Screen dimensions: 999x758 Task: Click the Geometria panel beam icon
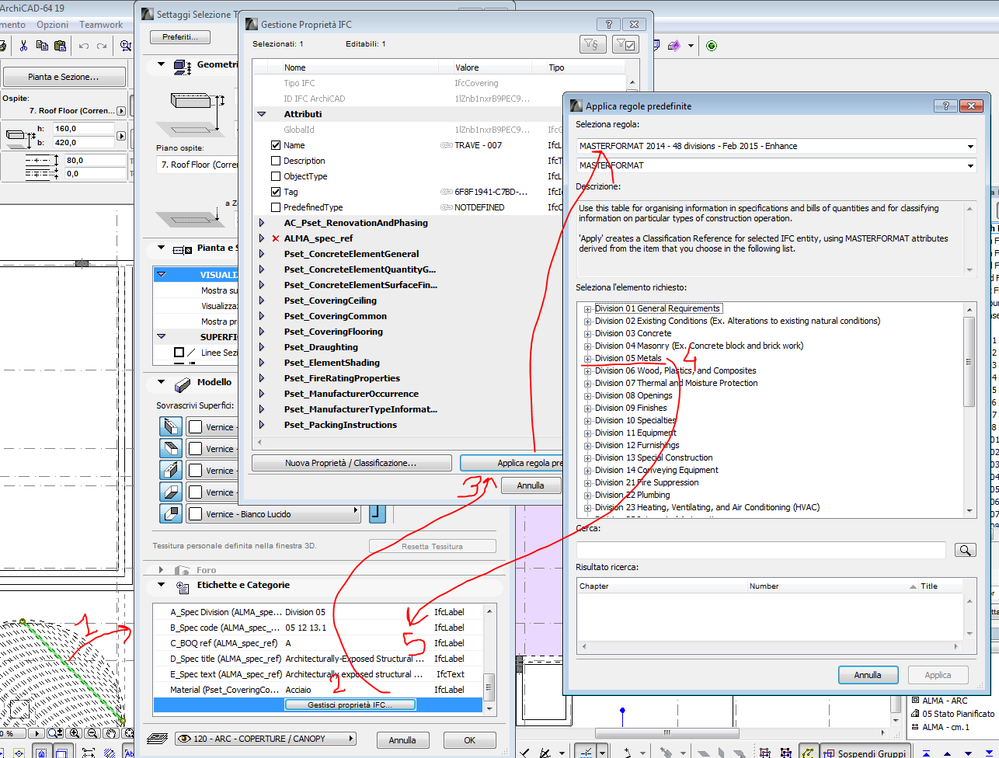[182, 66]
